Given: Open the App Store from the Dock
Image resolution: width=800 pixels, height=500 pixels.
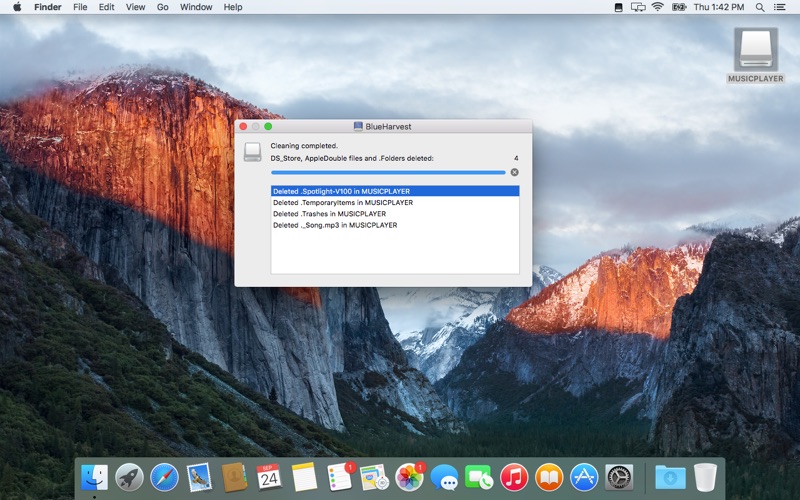Looking at the screenshot, I should (x=584, y=477).
